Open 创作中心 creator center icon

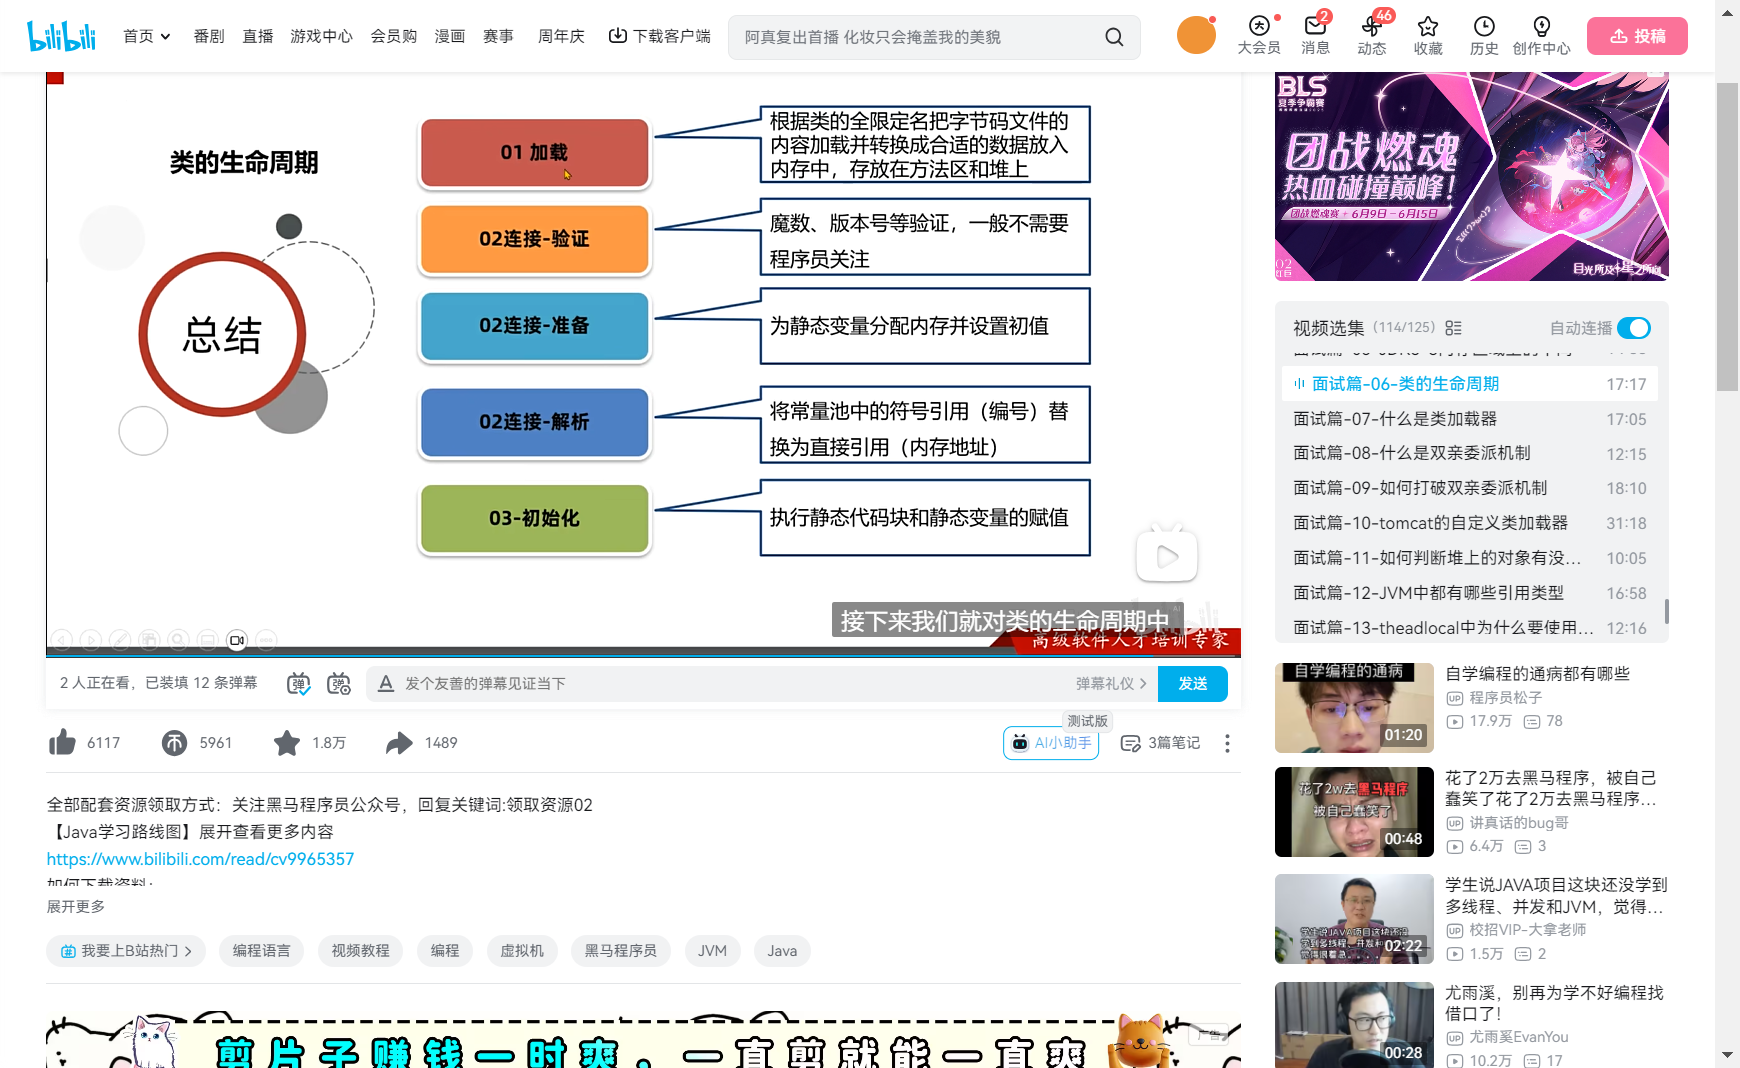point(1541,36)
